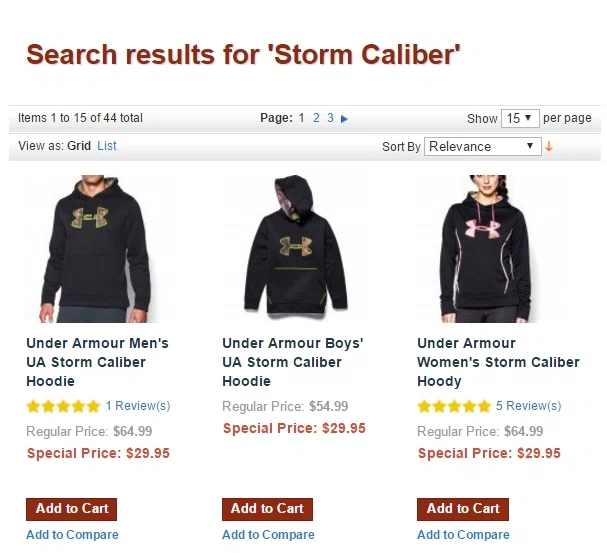Go to next page arrow icon
The height and width of the screenshot is (553, 607).
click(x=344, y=119)
